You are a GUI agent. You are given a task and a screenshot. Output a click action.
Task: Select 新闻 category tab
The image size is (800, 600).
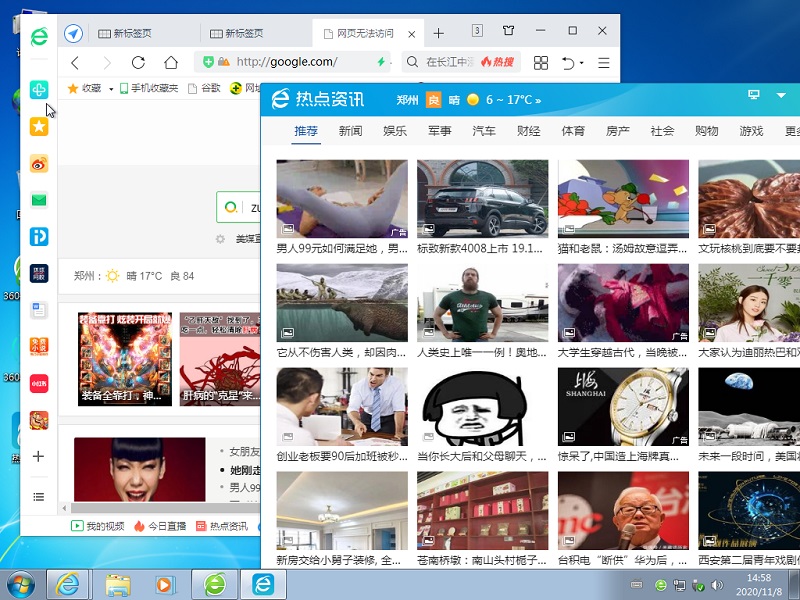tap(351, 131)
